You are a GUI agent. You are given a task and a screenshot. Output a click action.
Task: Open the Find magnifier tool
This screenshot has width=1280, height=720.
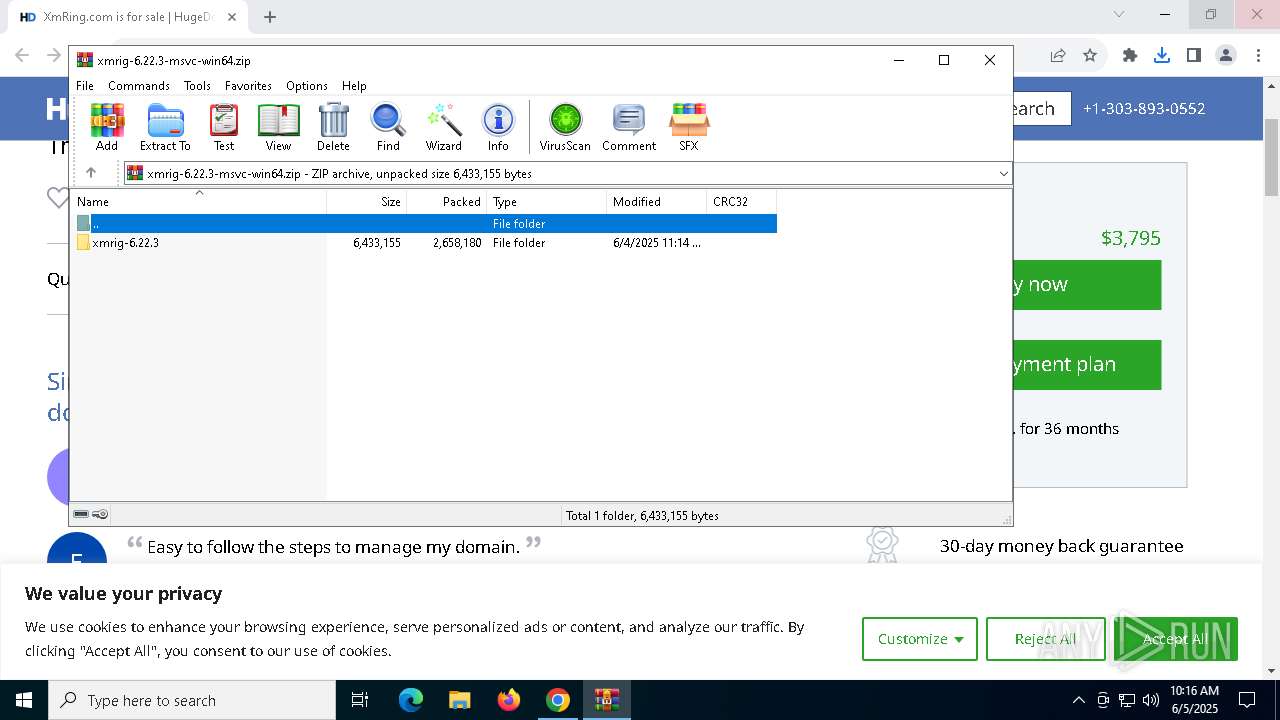[x=388, y=127]
